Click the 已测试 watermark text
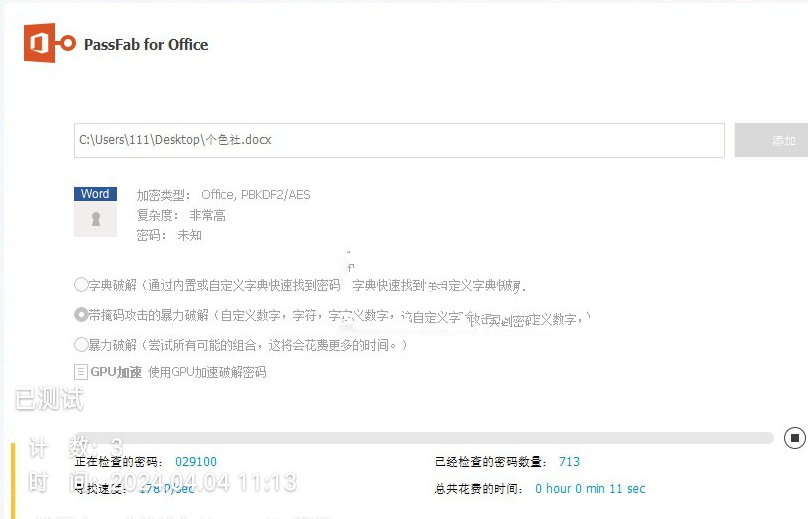 click(49, 399)
